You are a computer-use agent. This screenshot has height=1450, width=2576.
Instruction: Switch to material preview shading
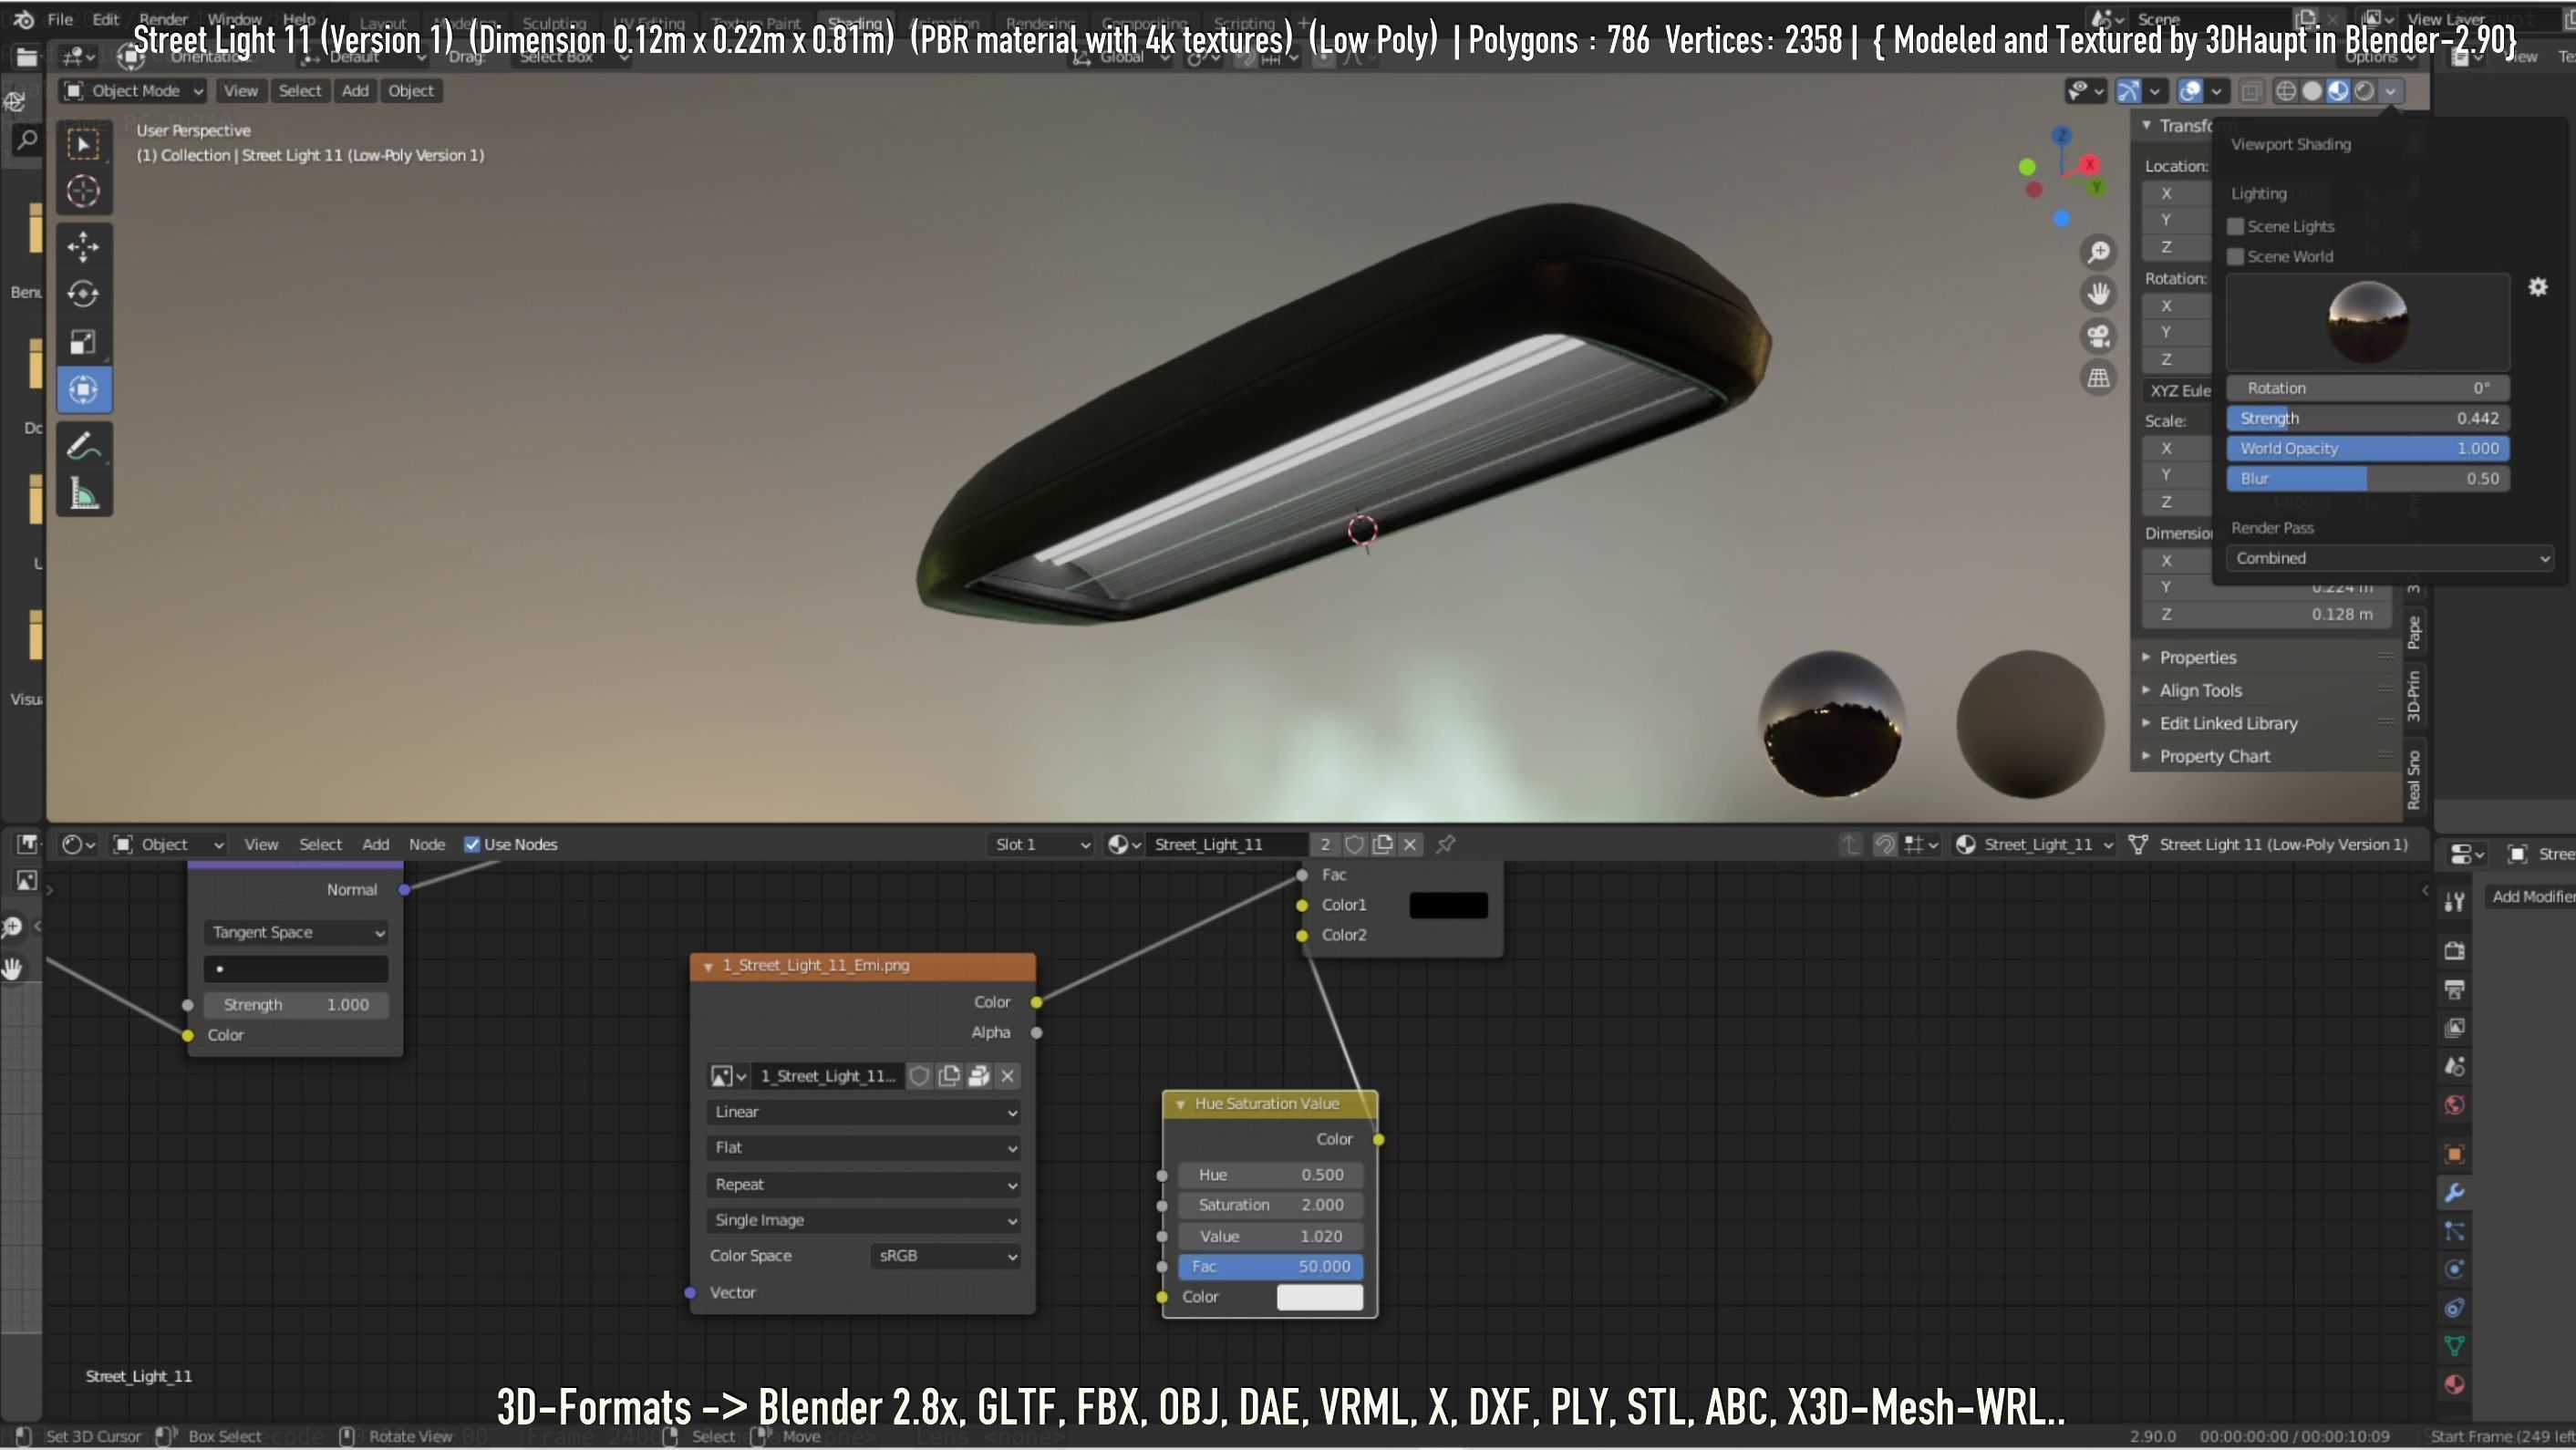click(2338, 91)
